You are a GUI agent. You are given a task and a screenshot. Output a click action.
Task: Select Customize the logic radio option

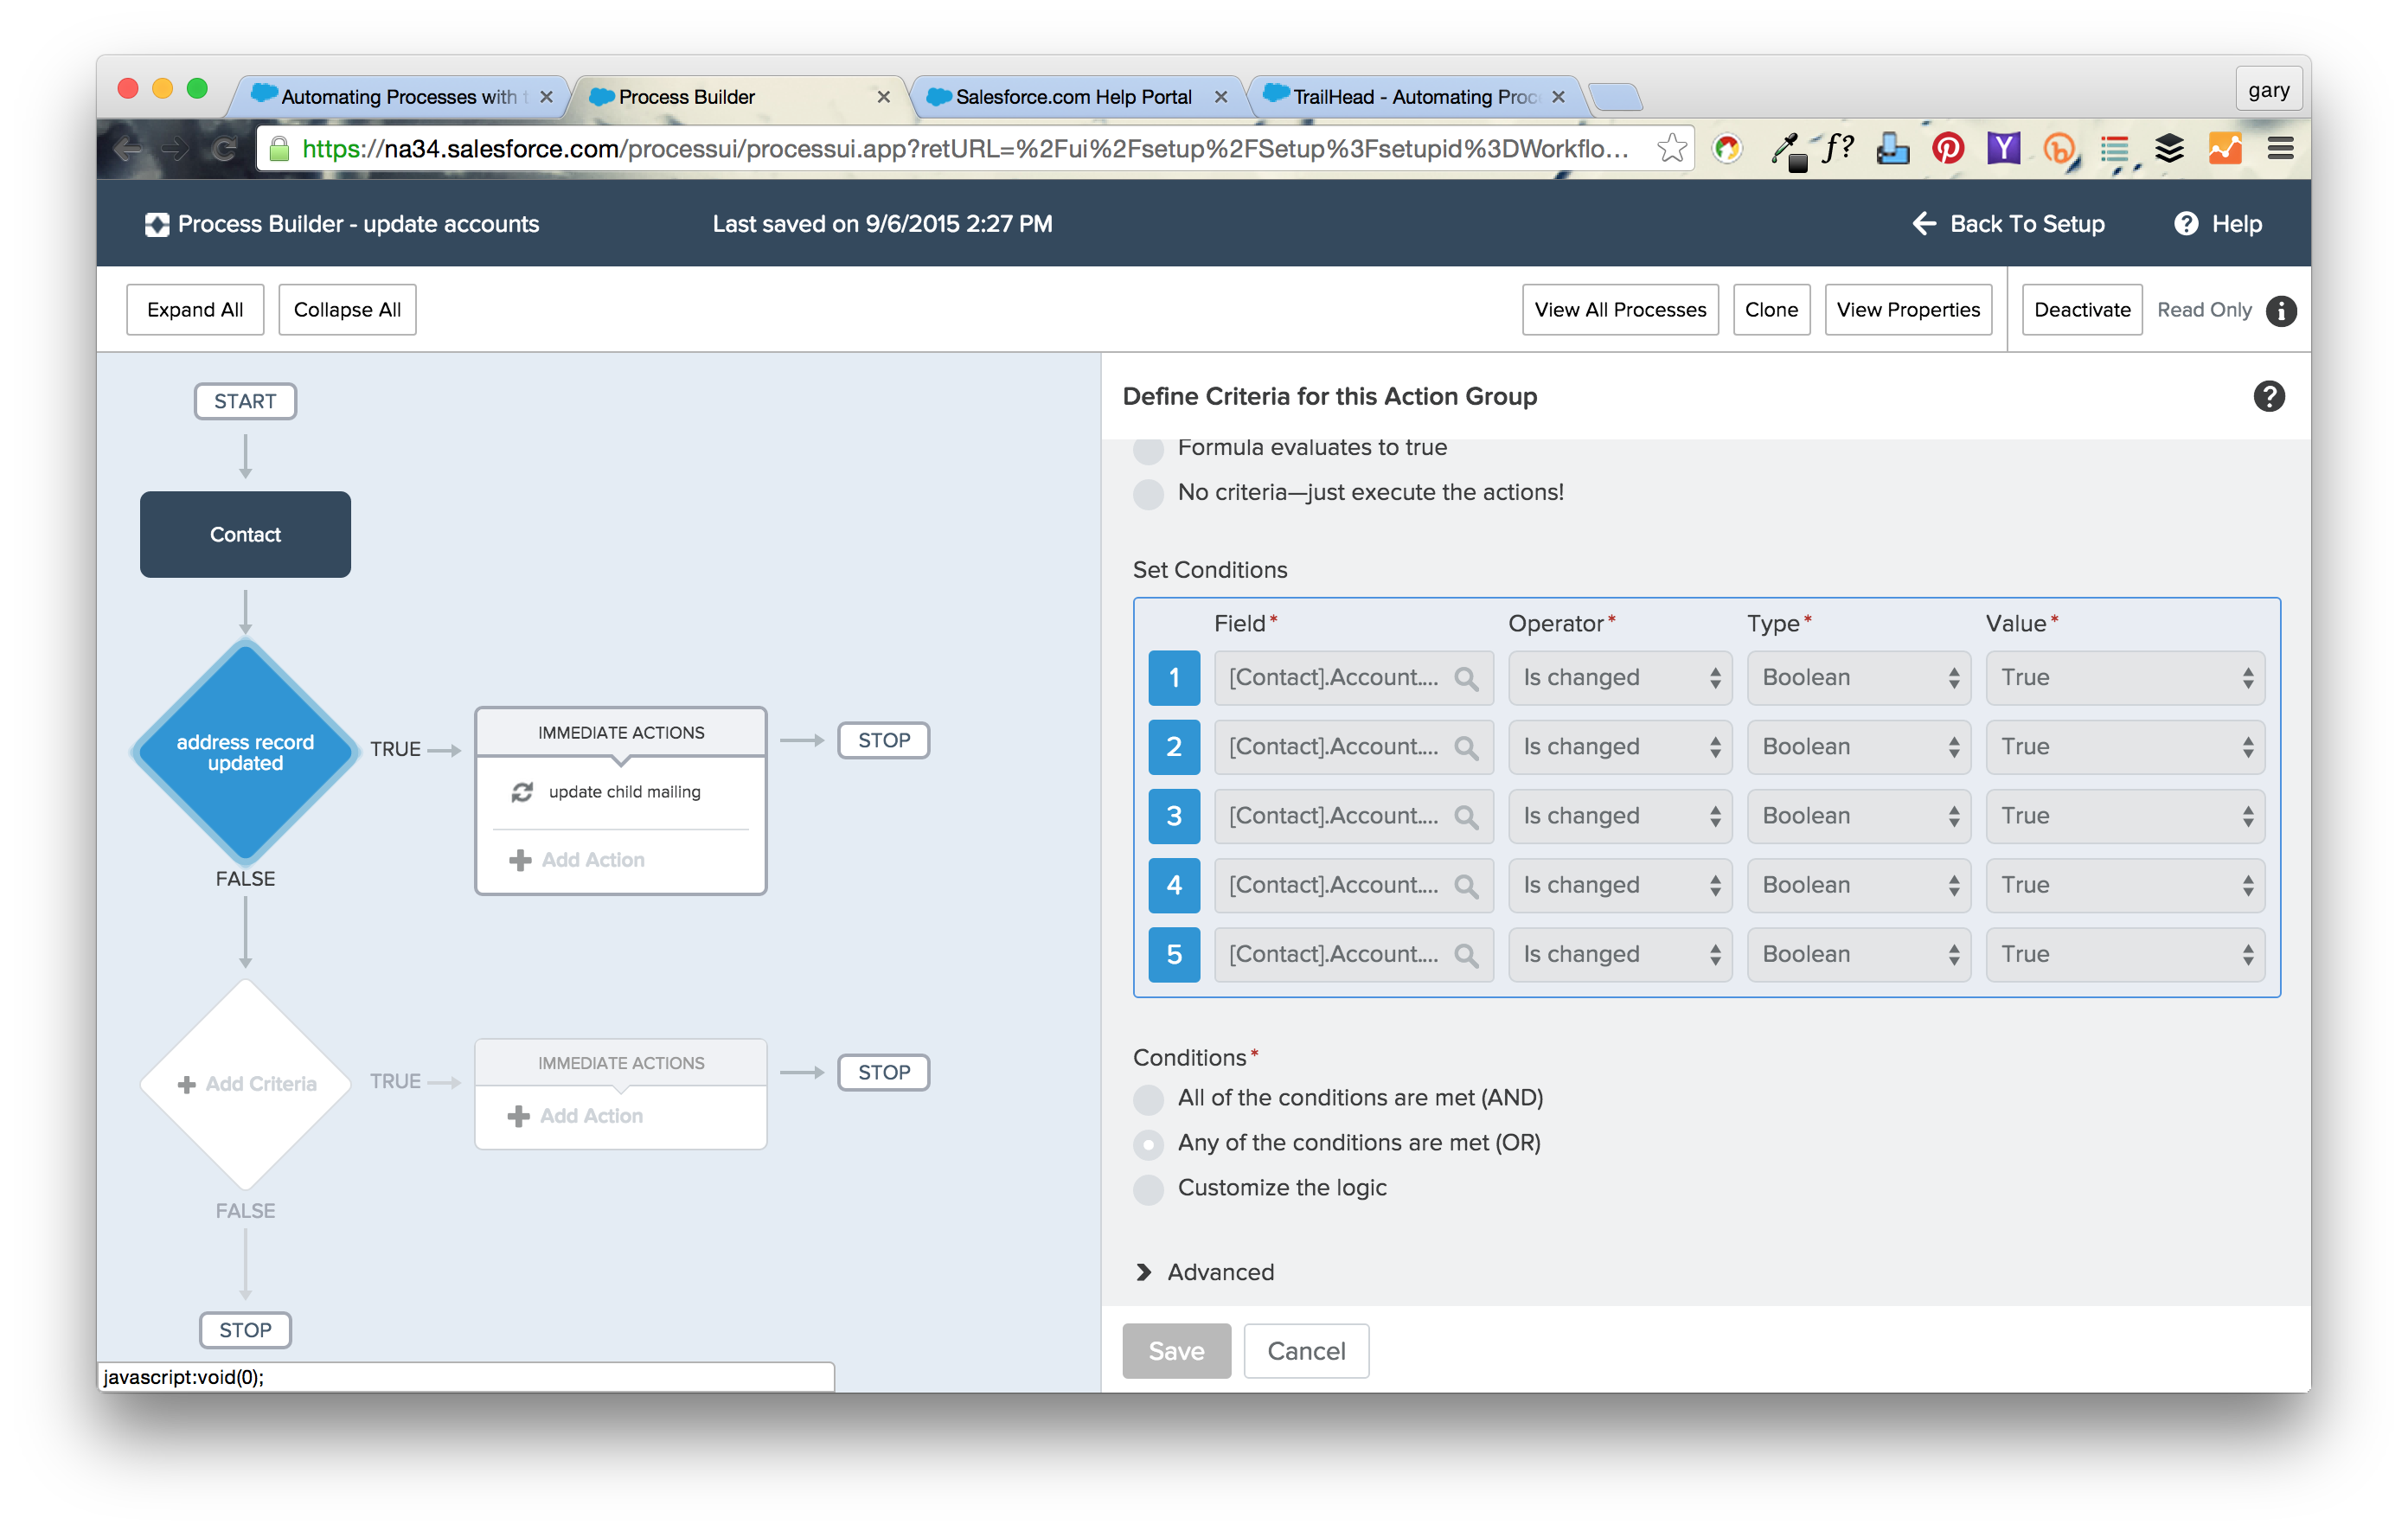1148,1189
